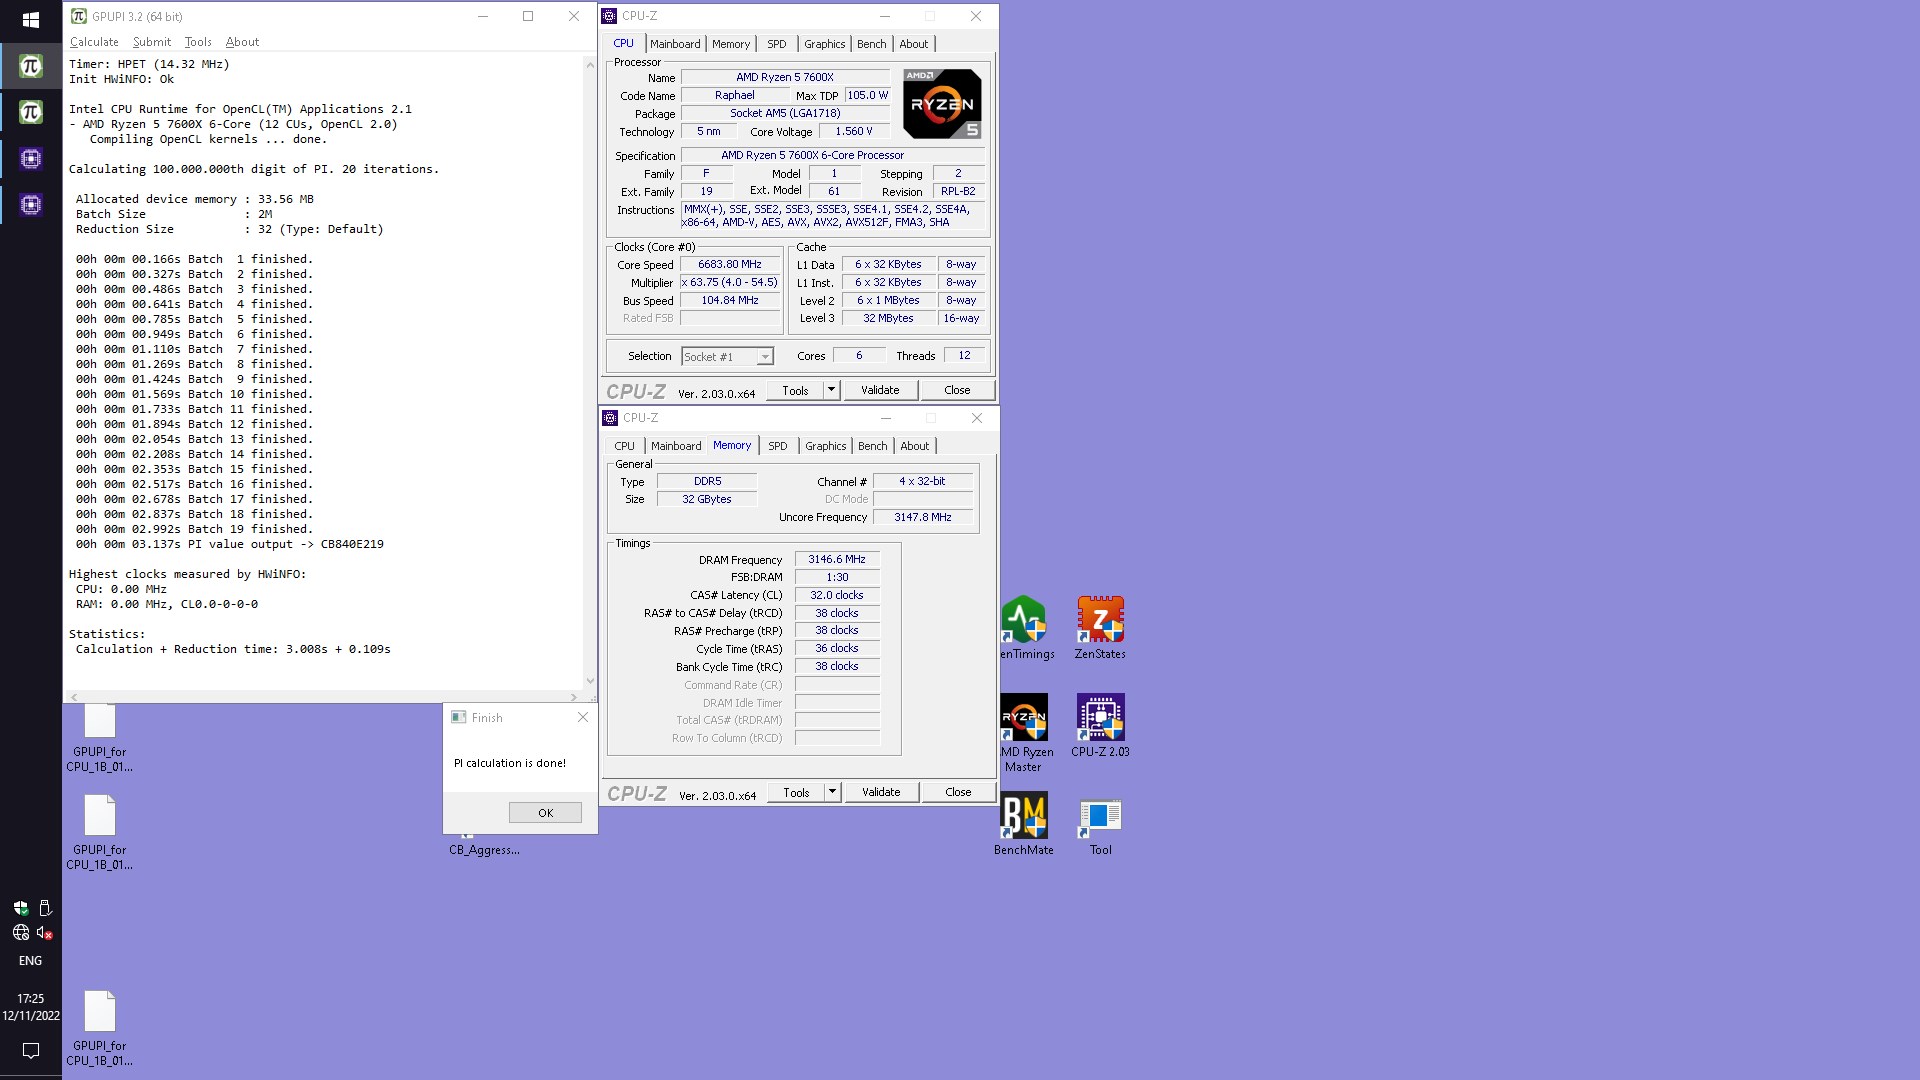Switch to Graphics tab in top CPU-Z
Viewport: 1920px width, 1080px height.
[825, 44]
